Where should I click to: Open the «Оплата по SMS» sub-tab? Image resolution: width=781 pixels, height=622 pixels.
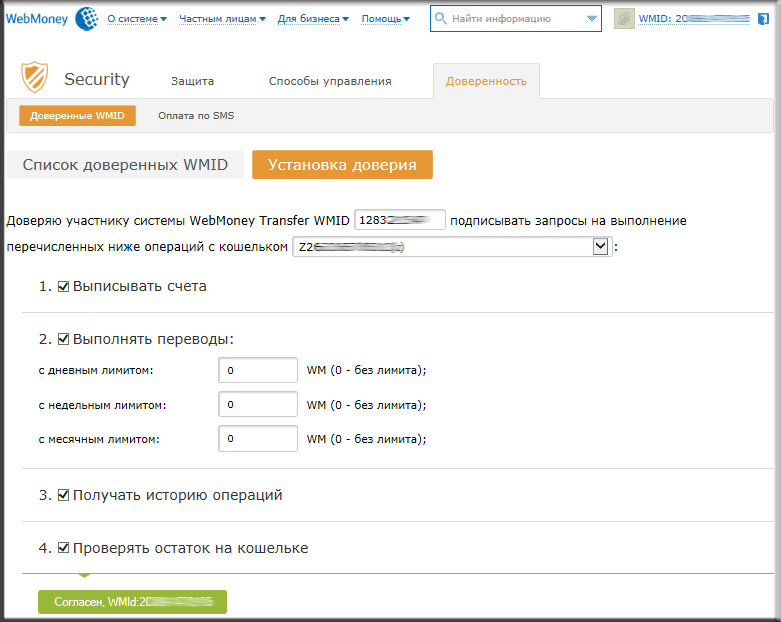196,116
